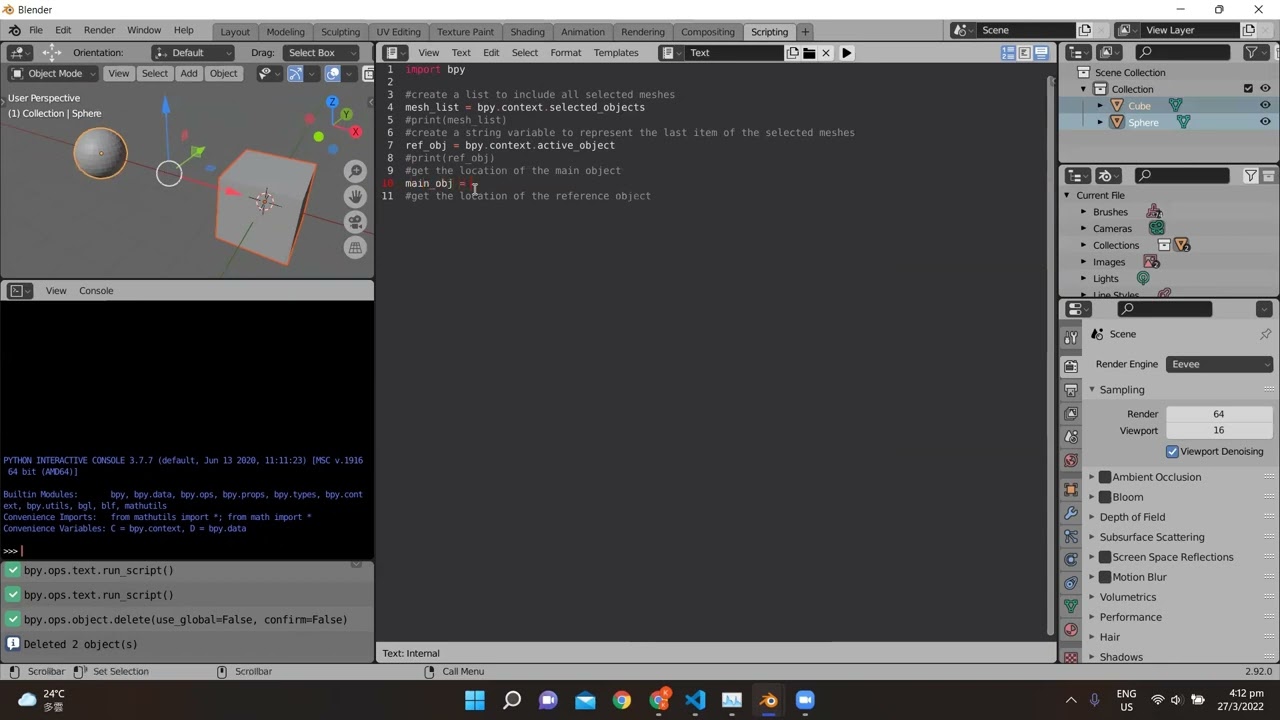Image resolution: width=1280 pixels, height=720 pixels.
Task: Open Google Chrome from the taskbar
Action: (622, 700)
